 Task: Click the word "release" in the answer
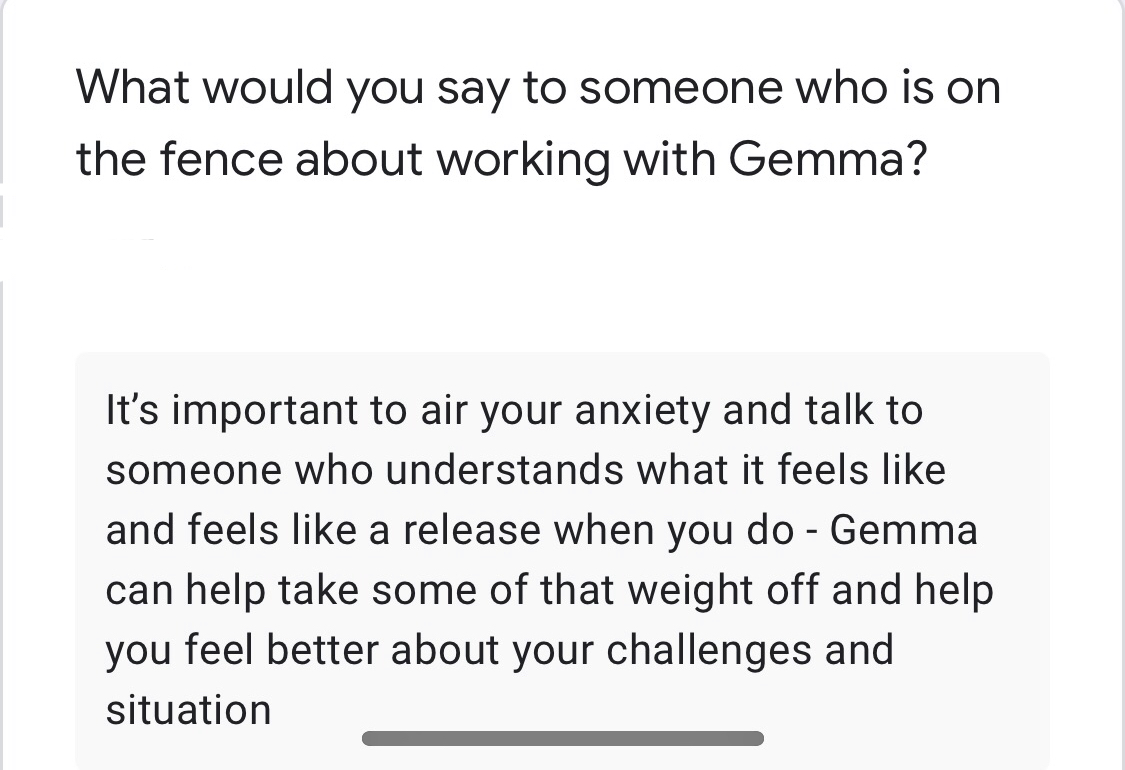pyautogui.click(x=472, y=530)
